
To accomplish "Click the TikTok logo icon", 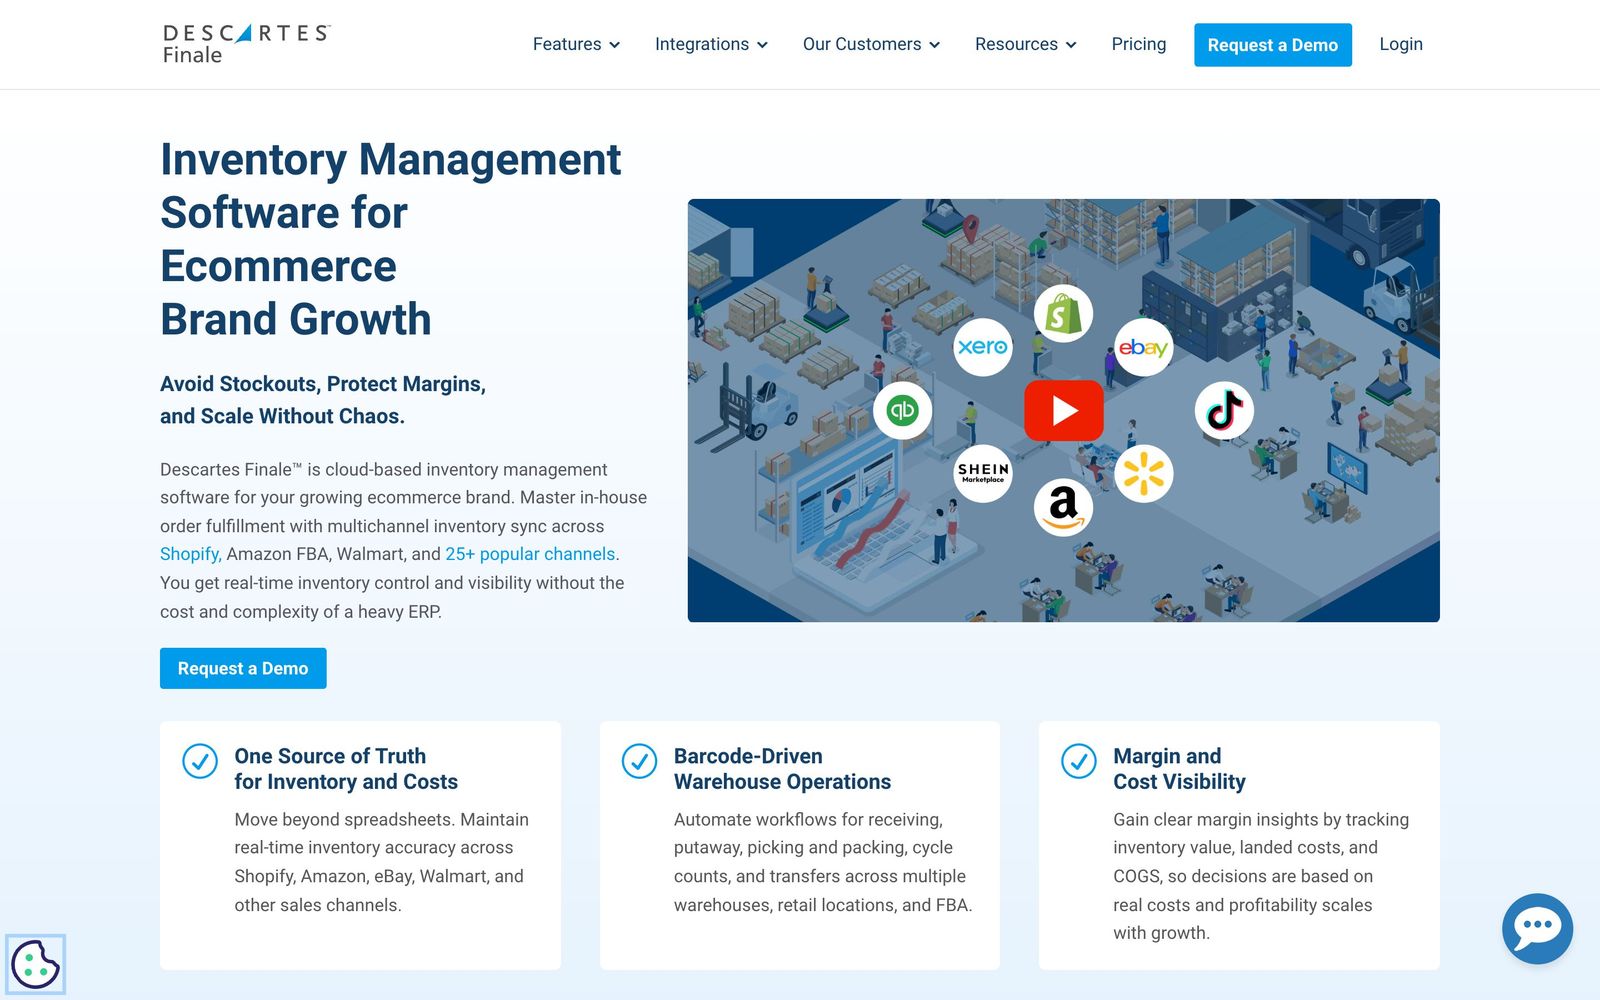I will point(1224,410).
